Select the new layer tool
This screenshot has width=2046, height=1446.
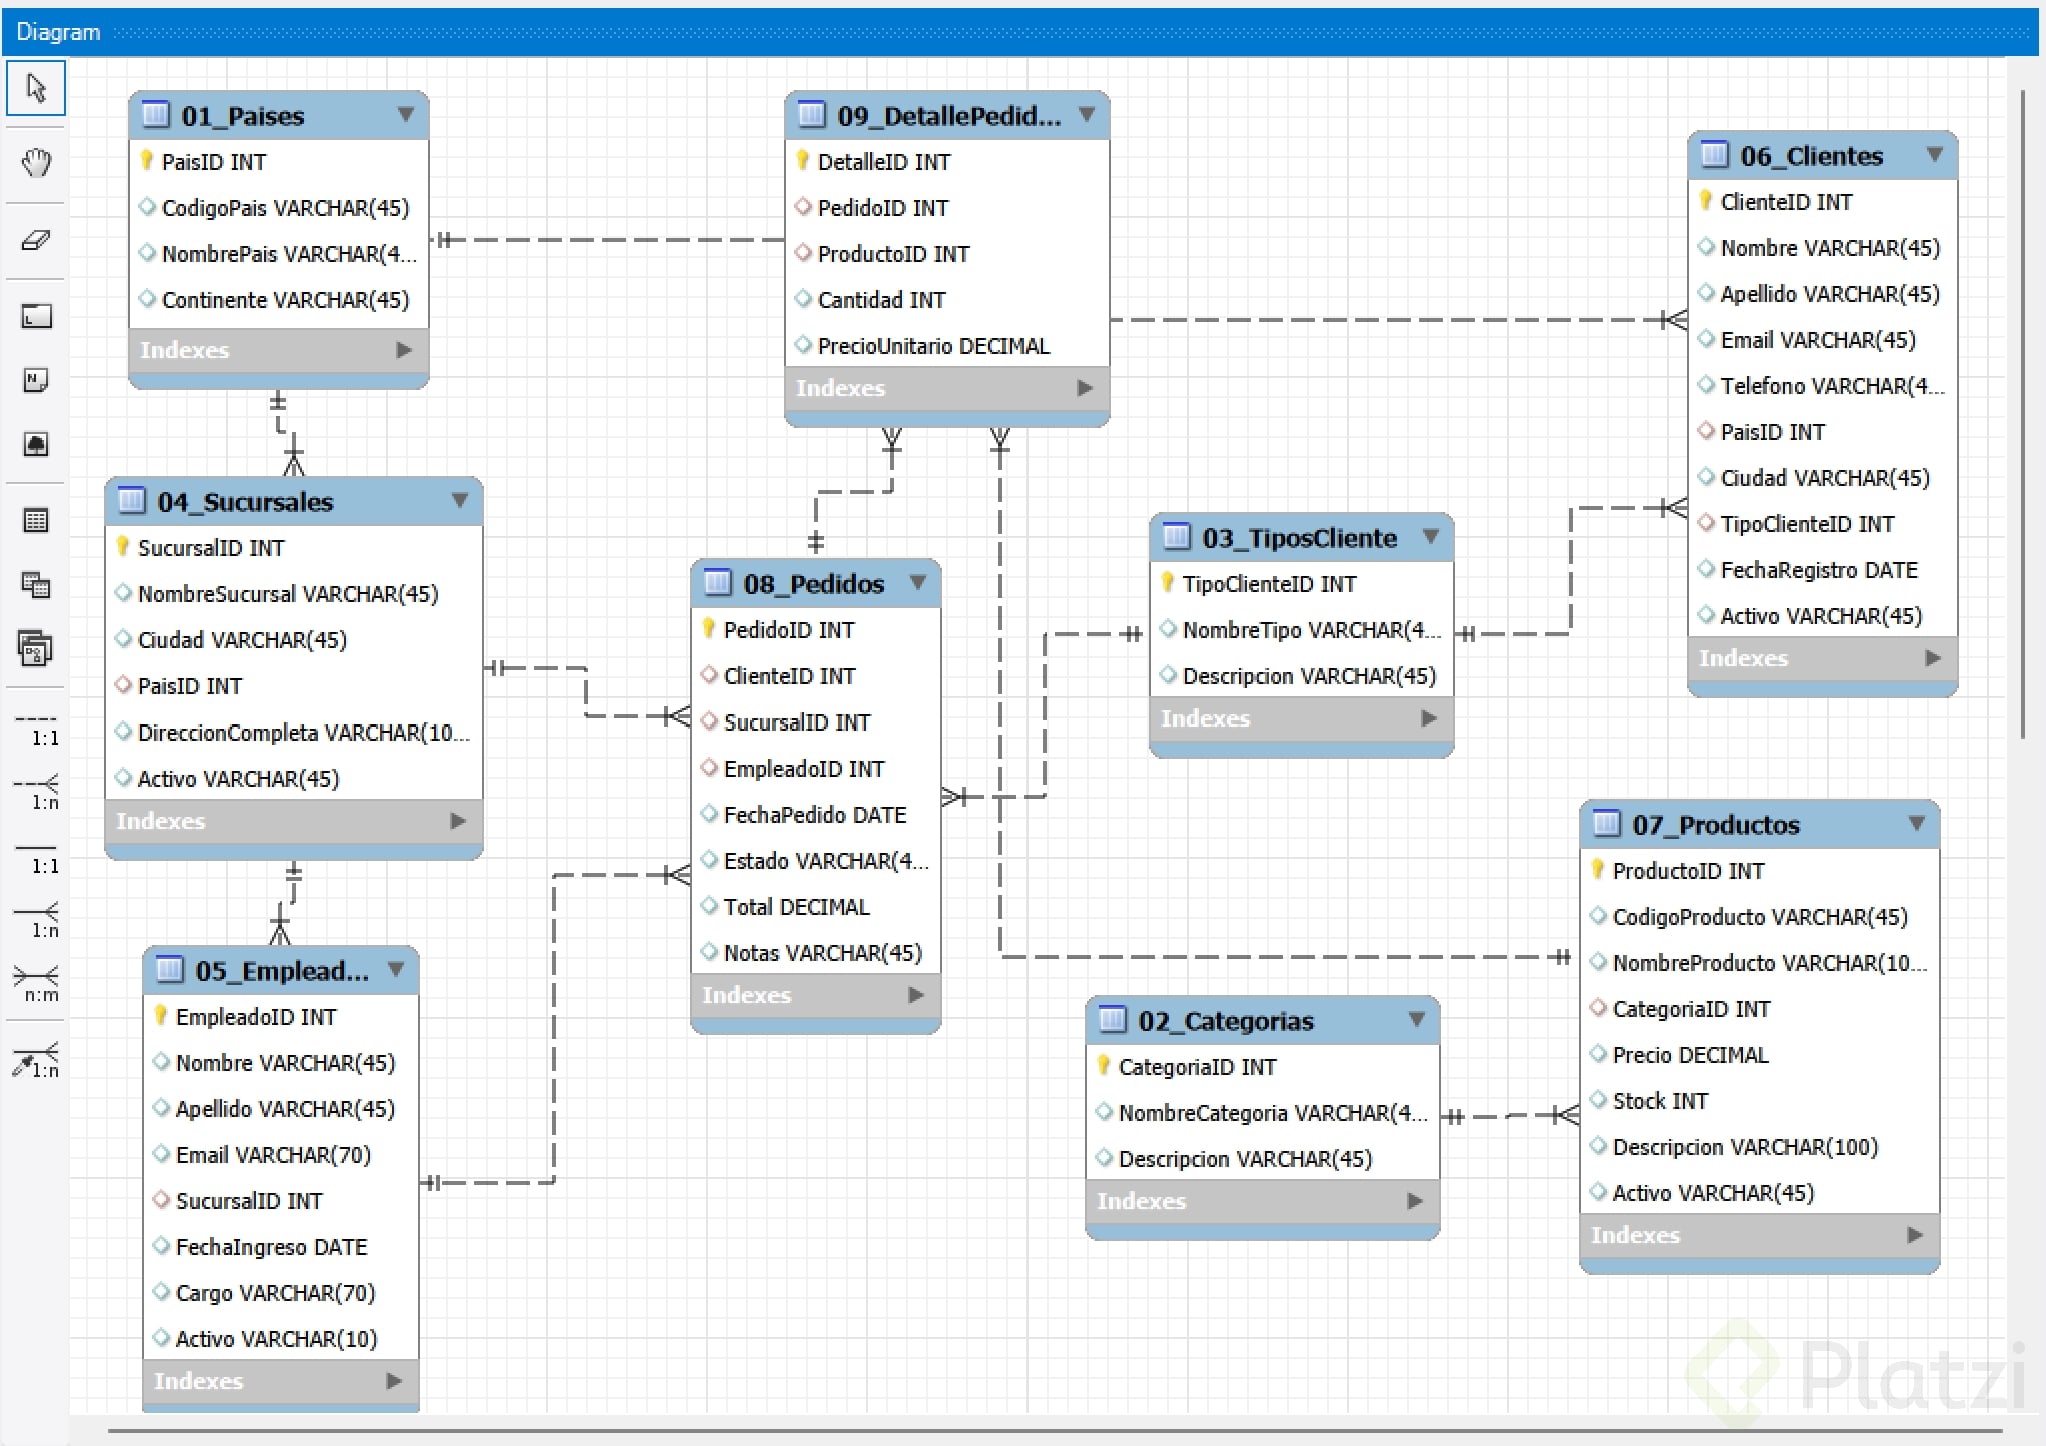(36, 317)
